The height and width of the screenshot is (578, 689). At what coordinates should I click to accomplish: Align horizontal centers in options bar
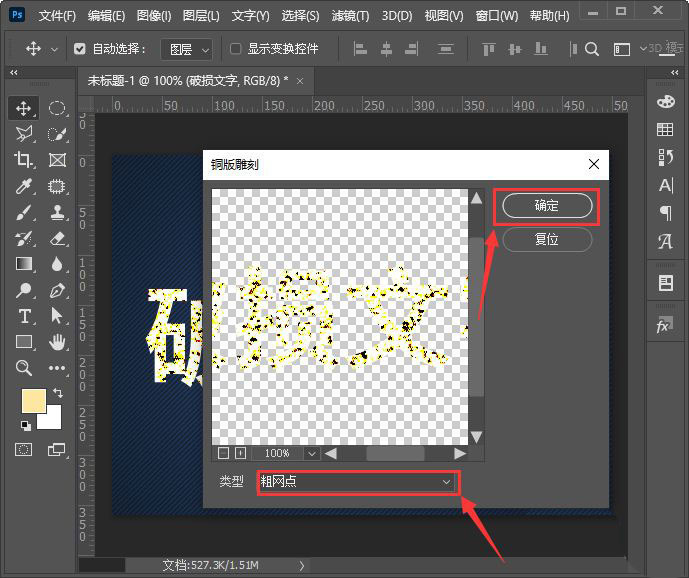(x=386, y=49)
